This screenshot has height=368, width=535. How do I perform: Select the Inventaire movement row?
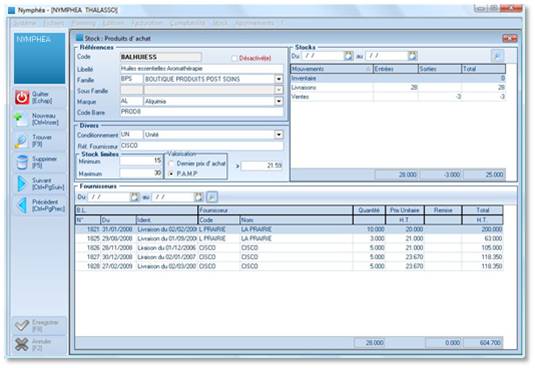398,78
